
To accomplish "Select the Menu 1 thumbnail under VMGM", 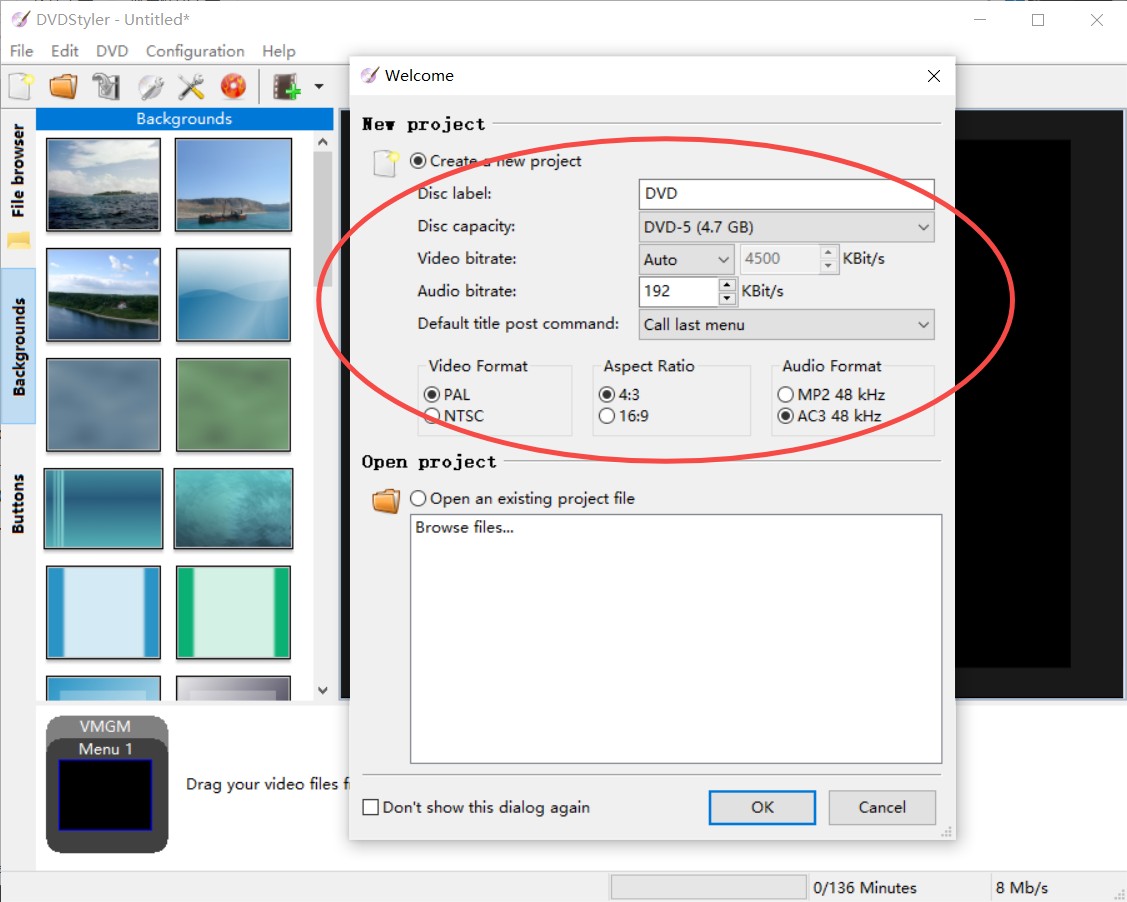I will tap(106, 794).
